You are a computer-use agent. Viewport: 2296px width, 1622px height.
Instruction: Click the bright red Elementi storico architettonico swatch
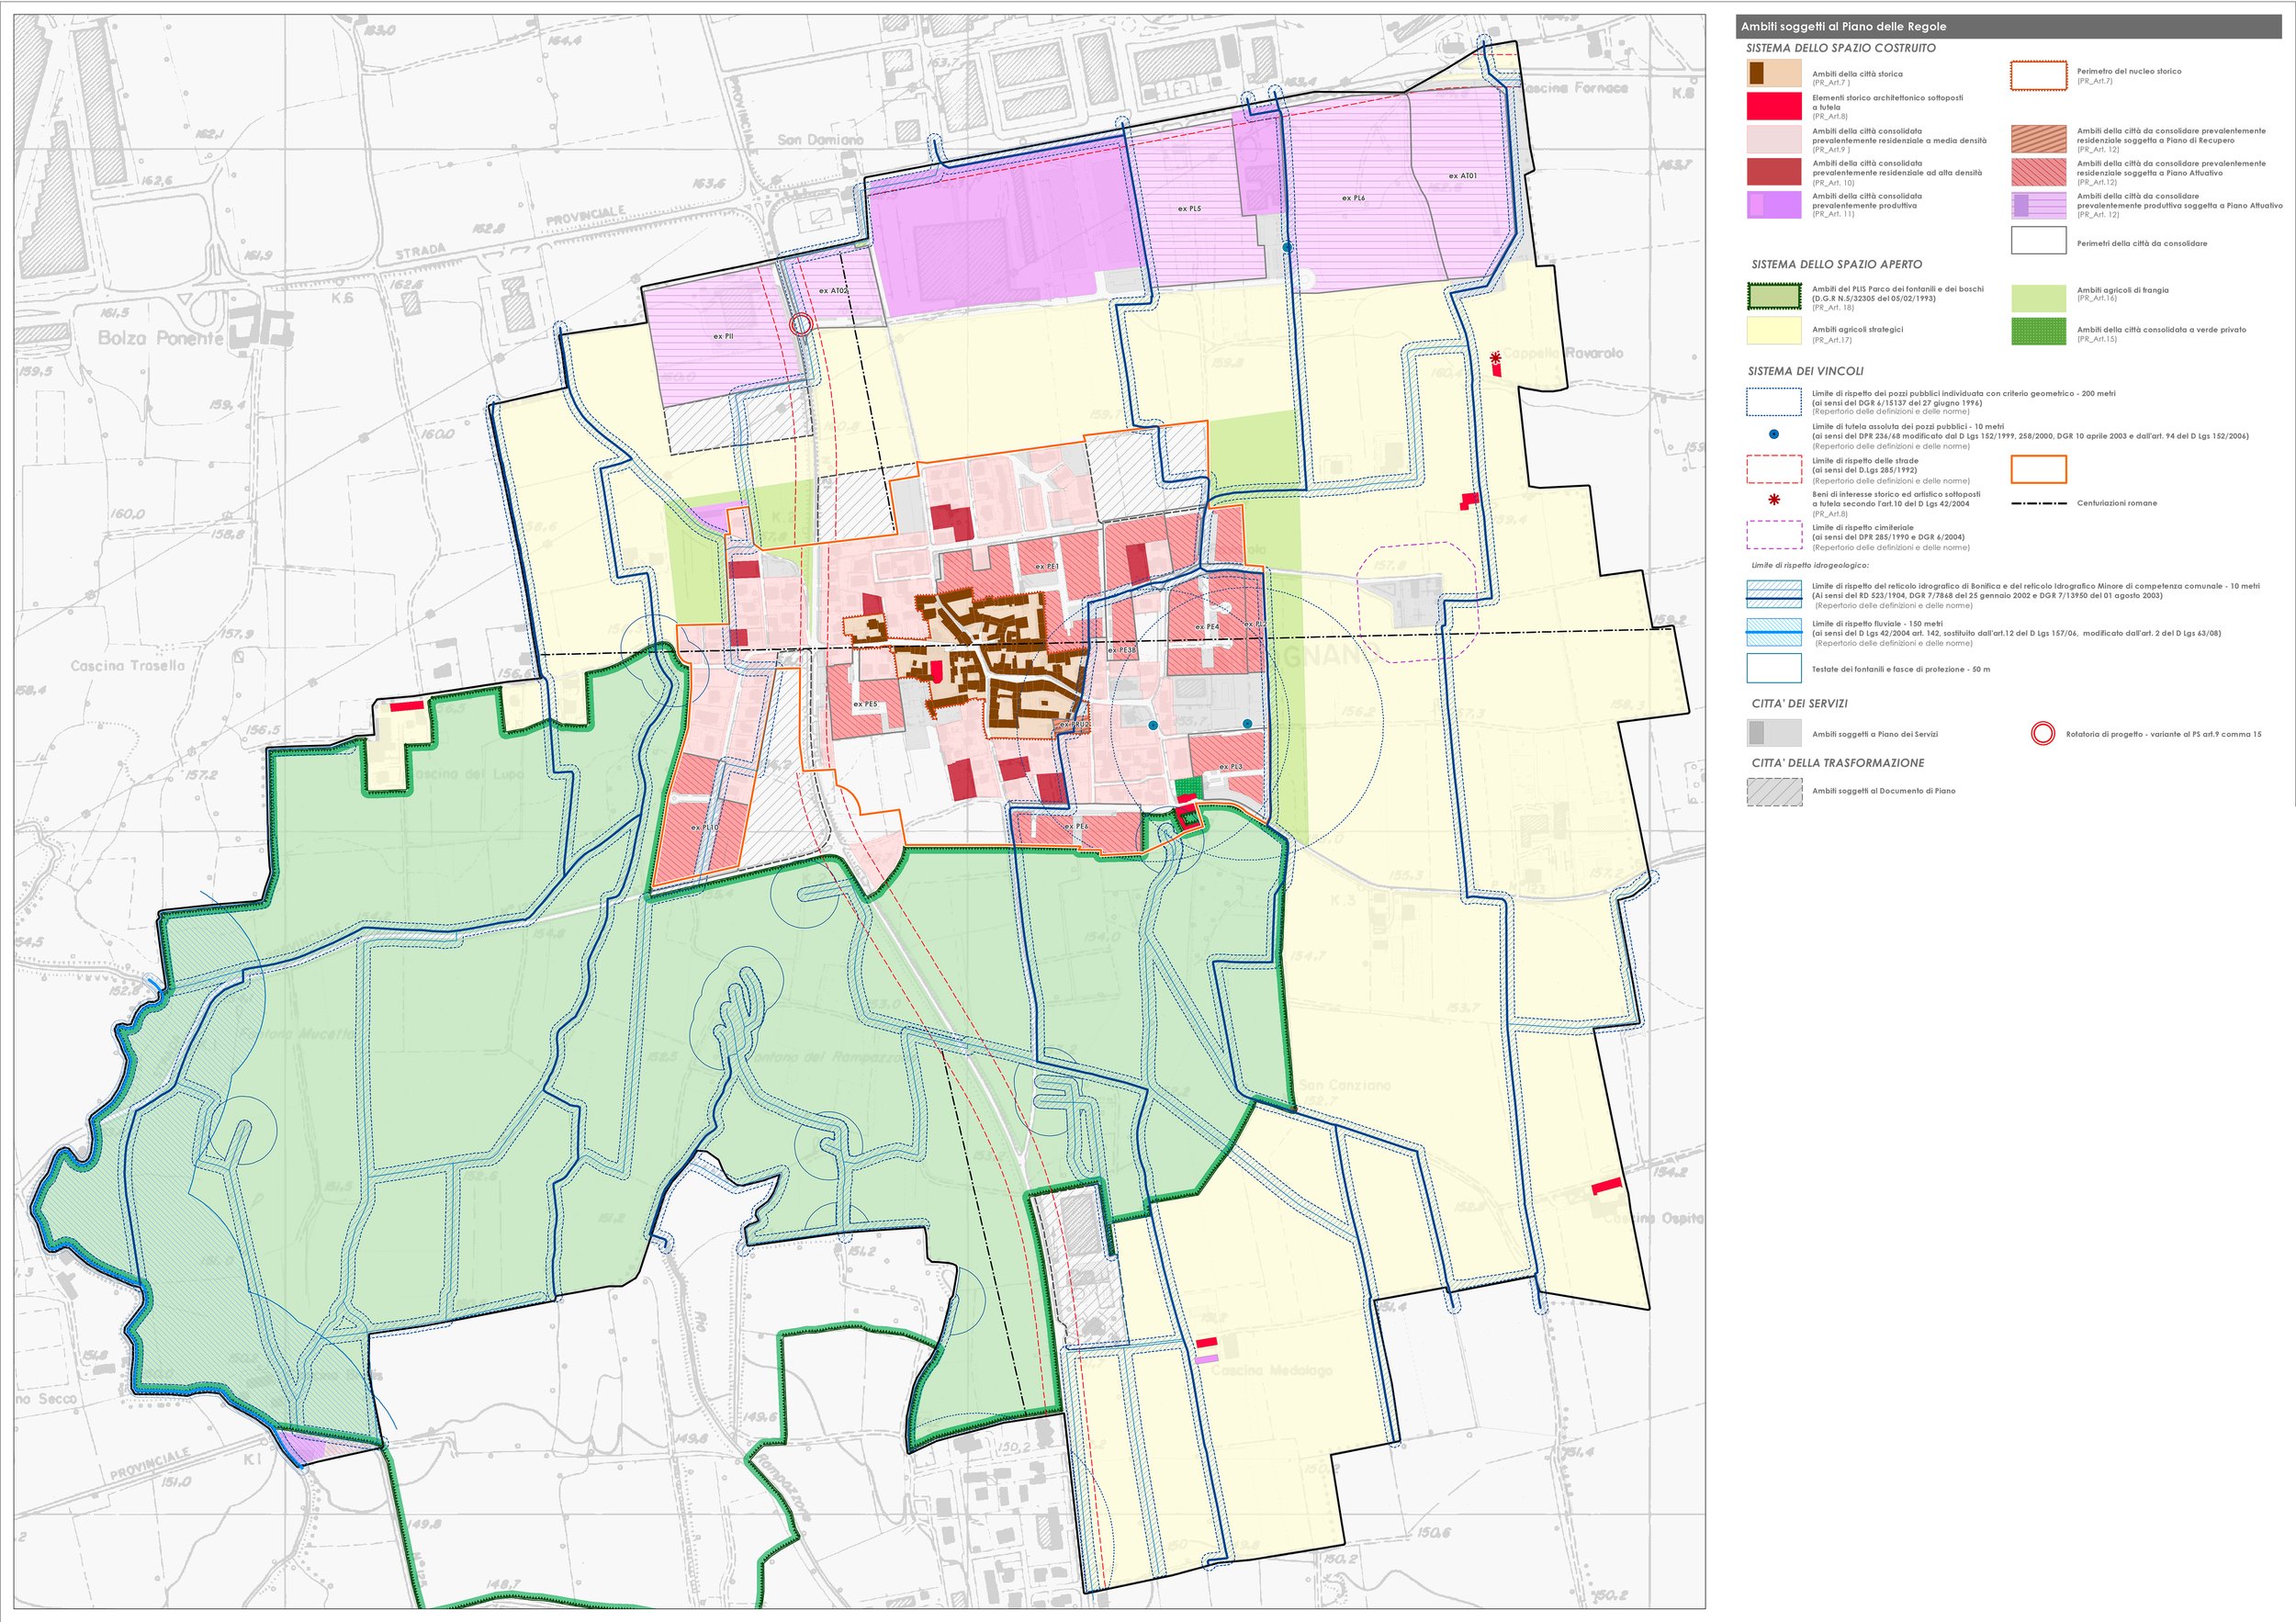[1774, 106]
